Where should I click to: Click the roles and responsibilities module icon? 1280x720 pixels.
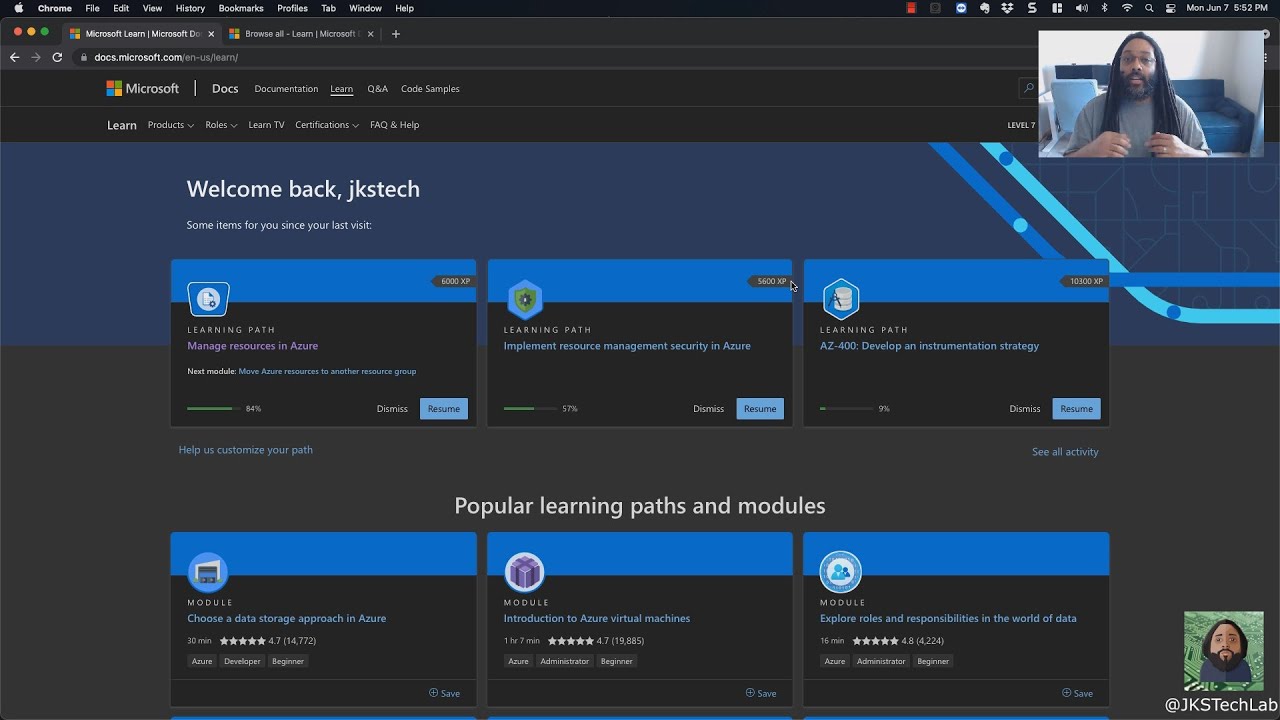click(x=841, y=573)
